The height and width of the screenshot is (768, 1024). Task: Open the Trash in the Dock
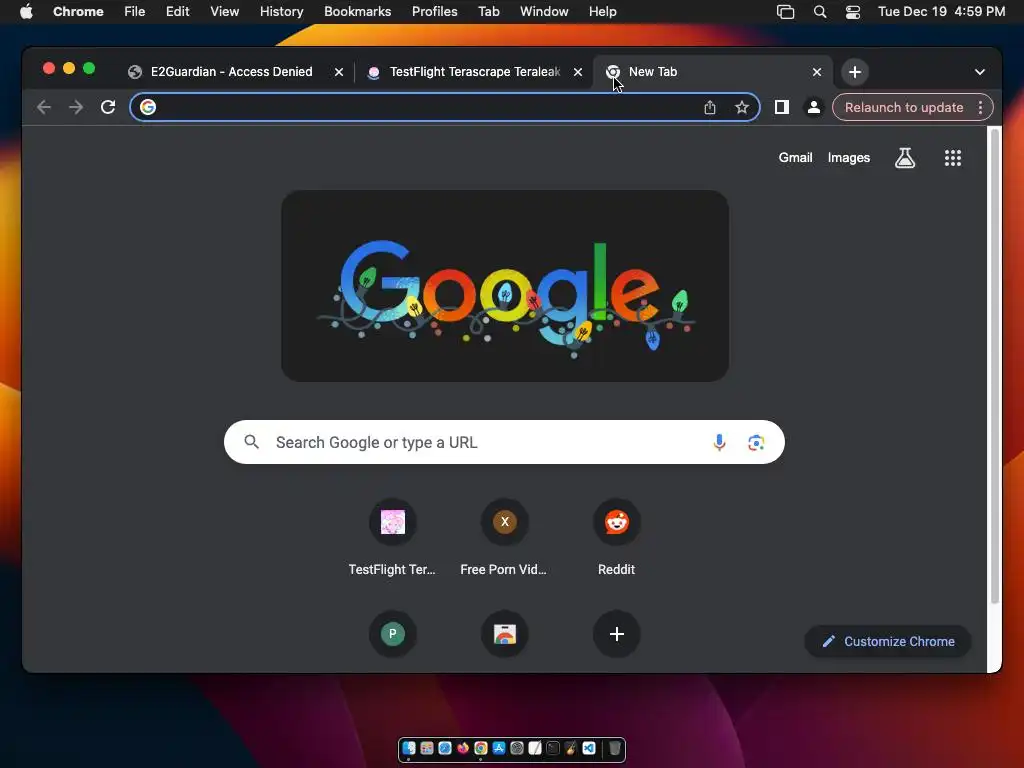point(615,748)
